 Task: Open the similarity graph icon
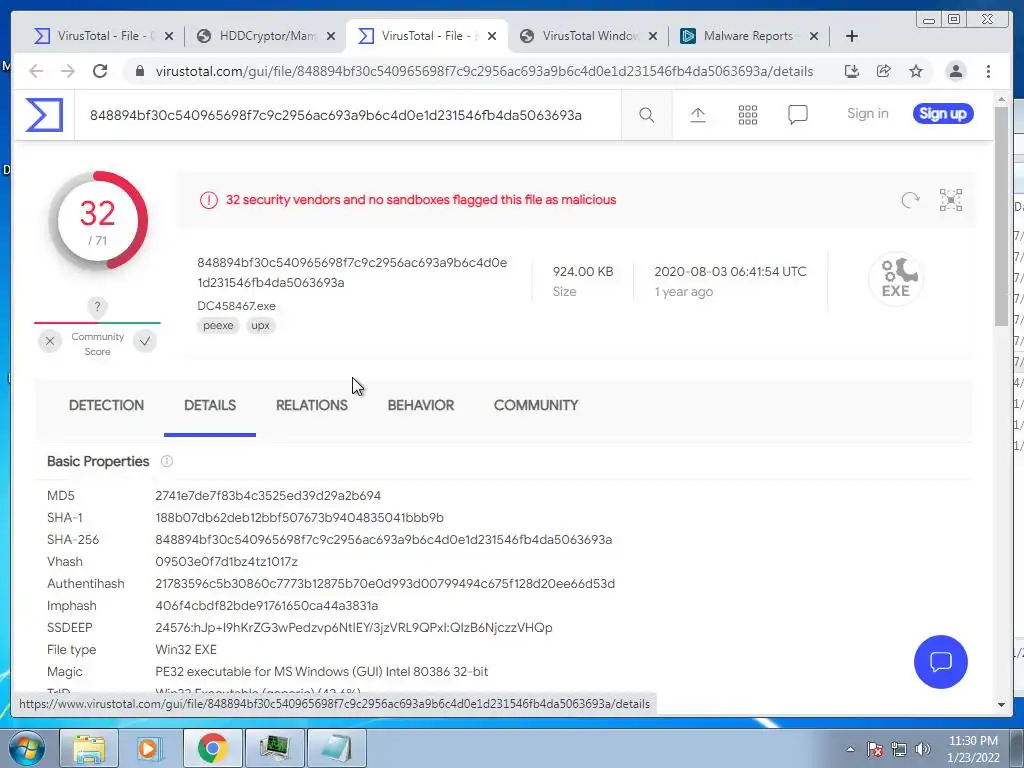tap(951, 200)
